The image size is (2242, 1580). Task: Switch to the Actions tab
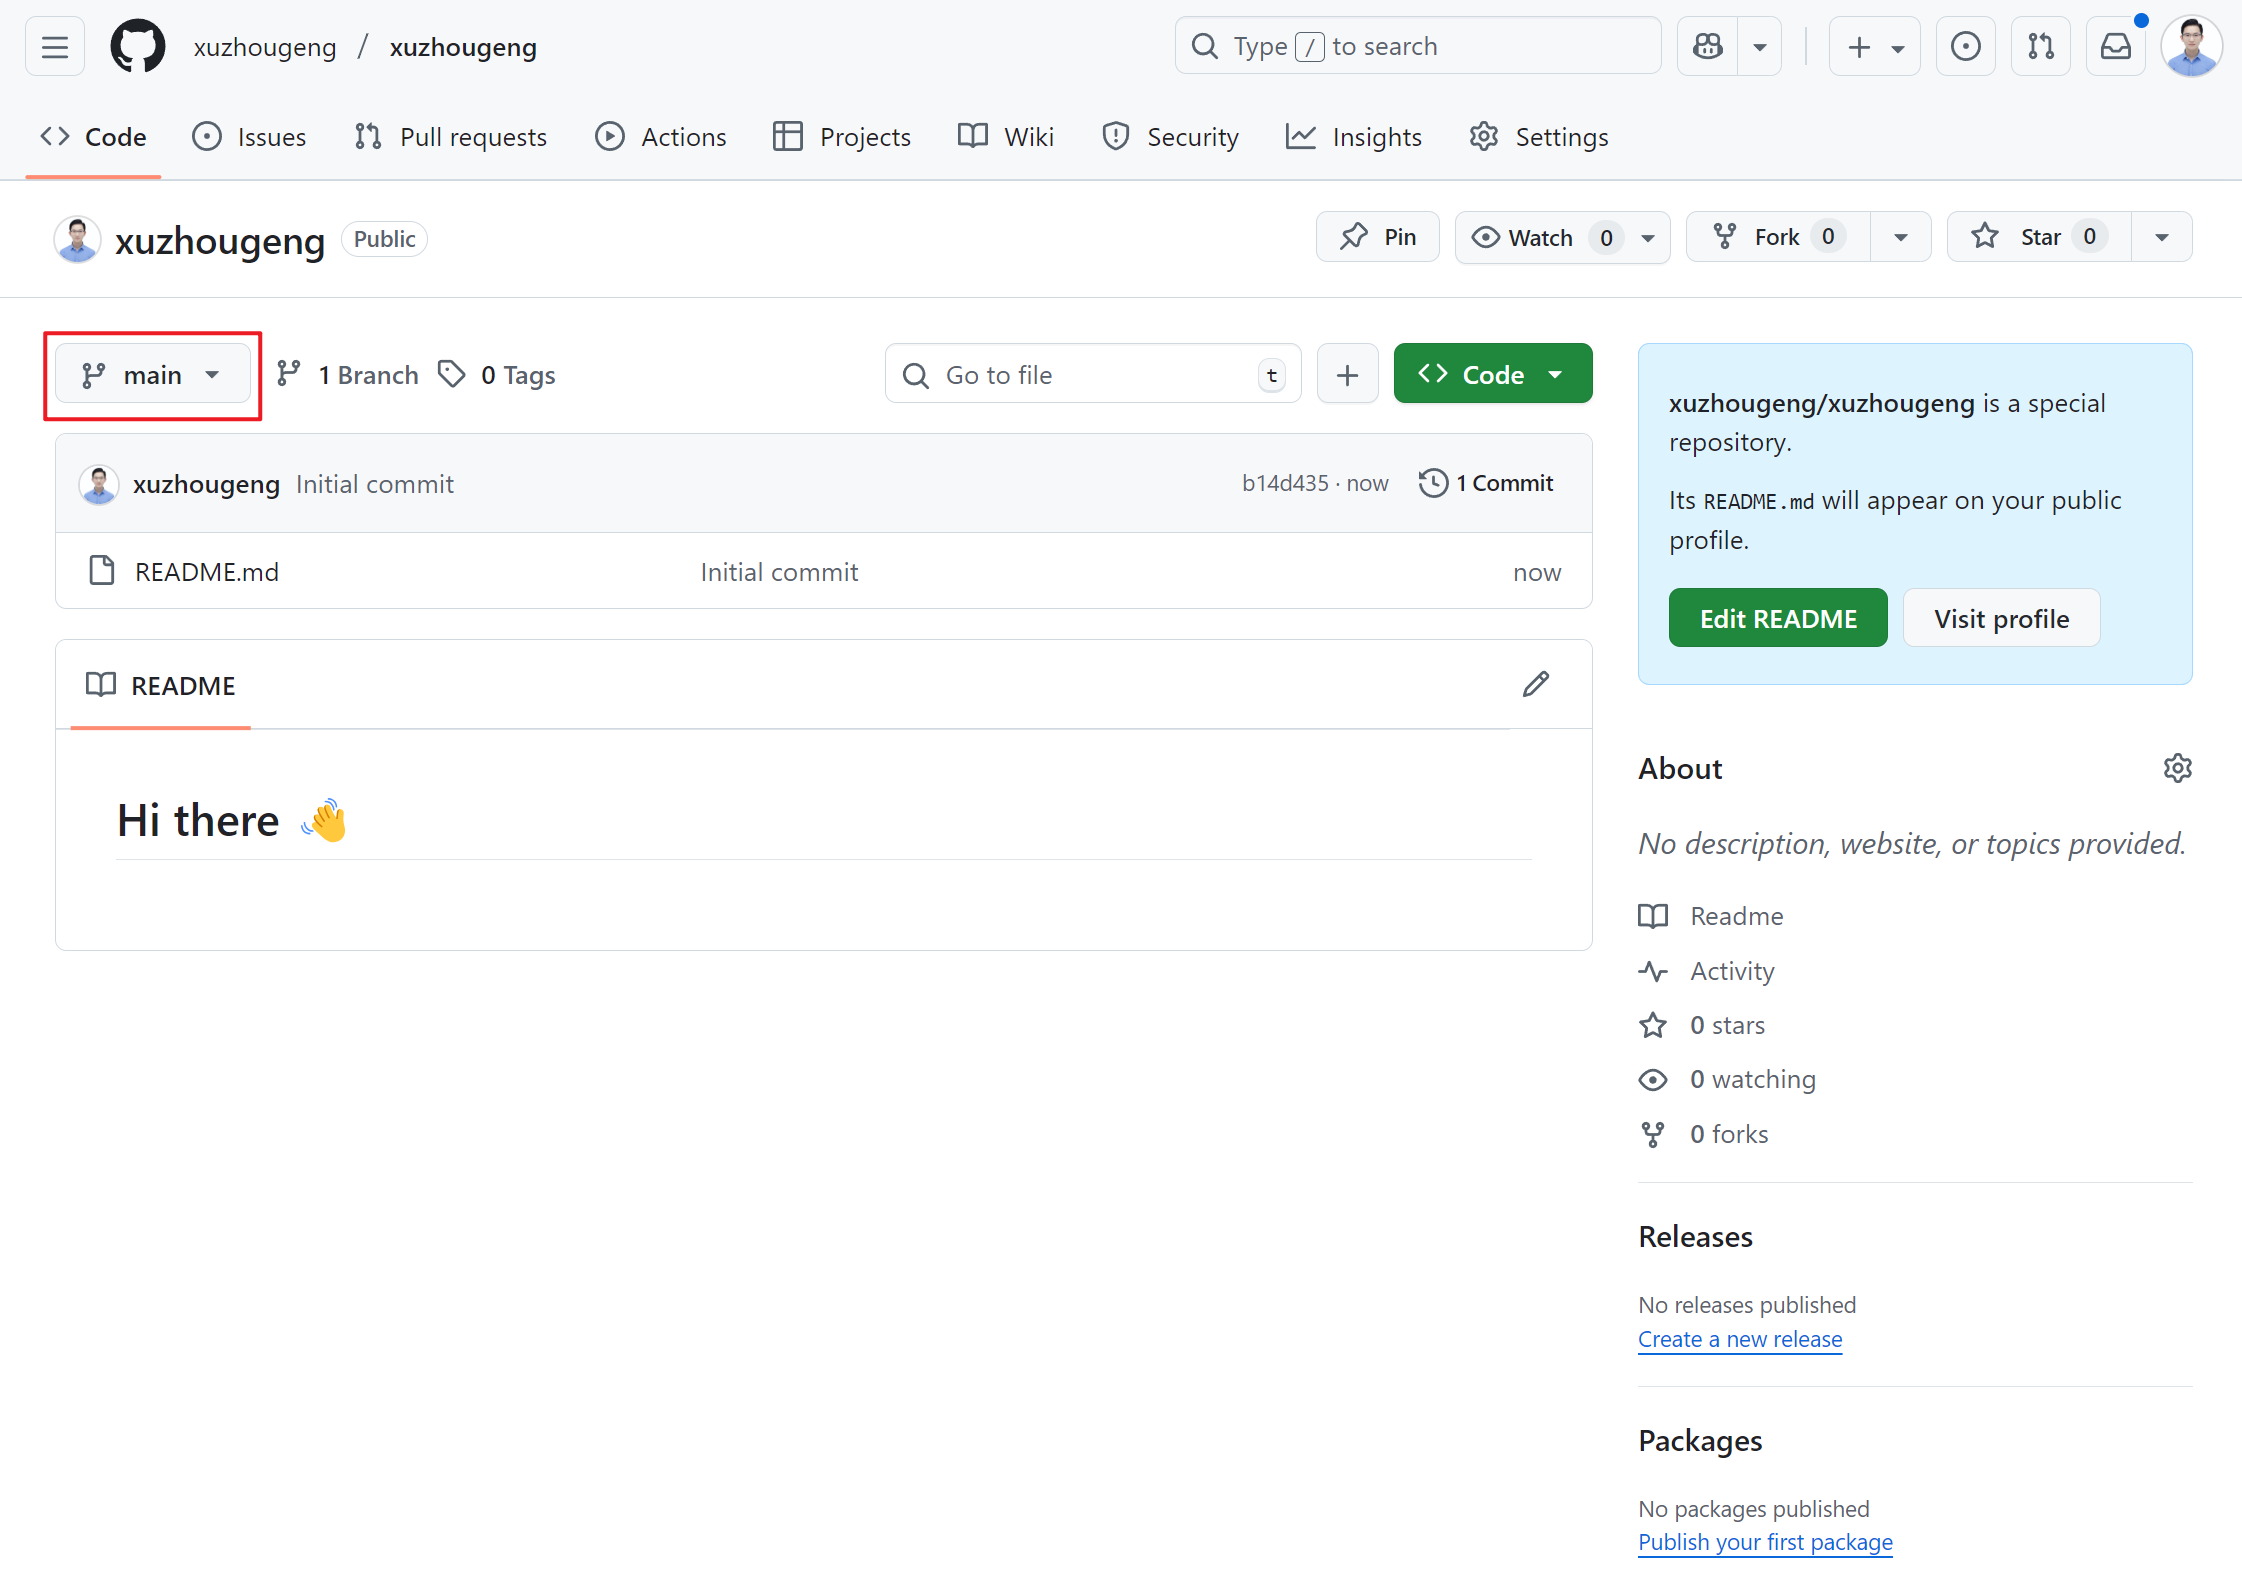point(661,137)
